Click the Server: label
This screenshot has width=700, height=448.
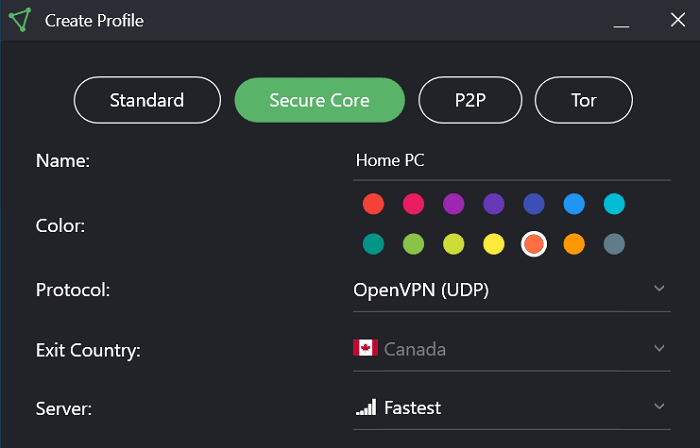coord(64,409)
